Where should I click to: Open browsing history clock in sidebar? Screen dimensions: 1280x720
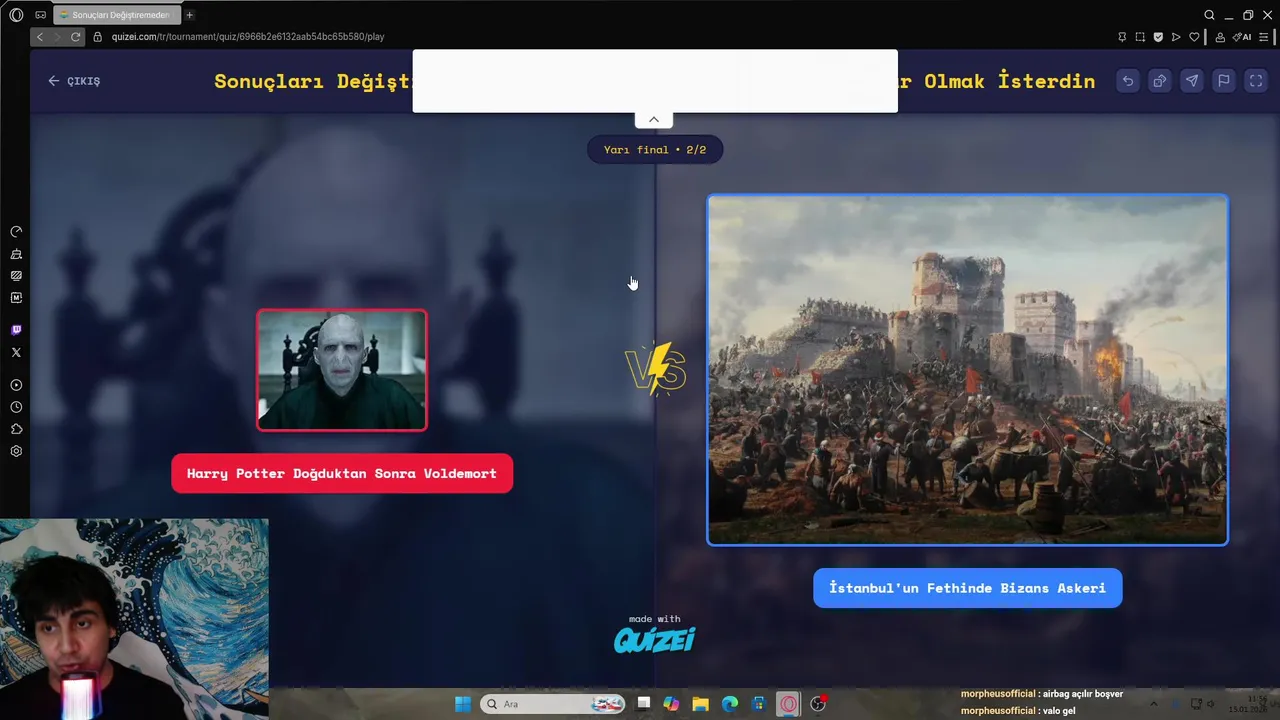[x=16, y=407]
